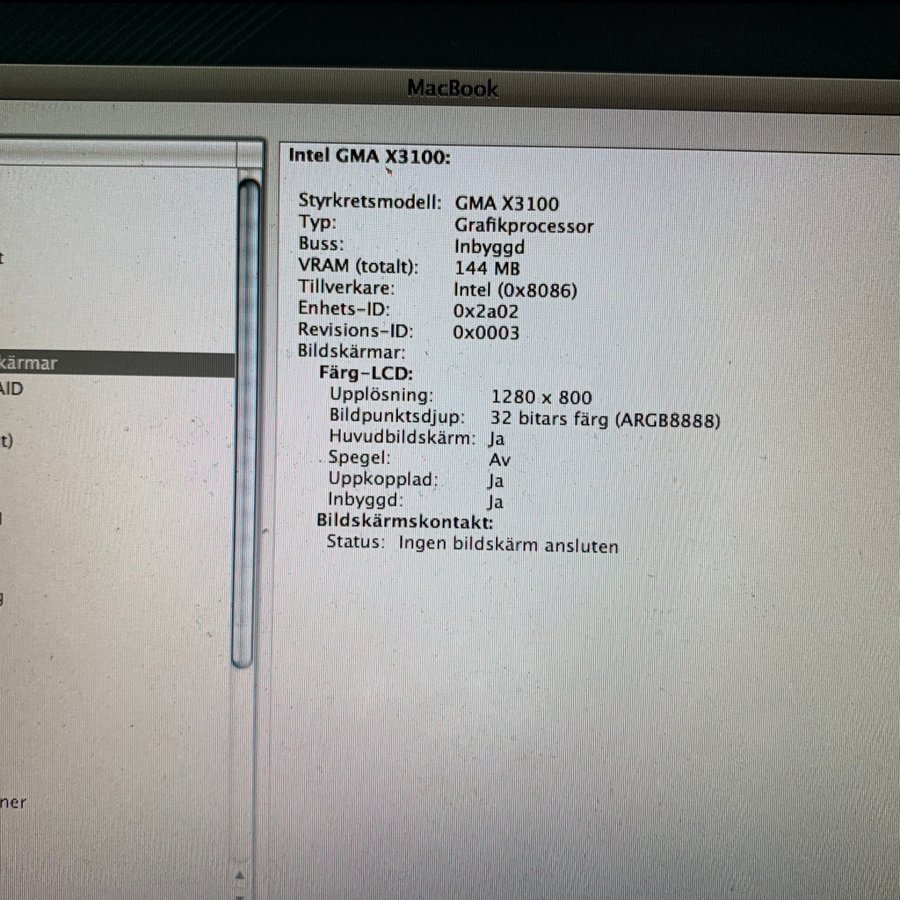Select the "Ingen bildskärm ansluten" status text
The width and height of the screenshot is (900, 900).
[509, 544]
